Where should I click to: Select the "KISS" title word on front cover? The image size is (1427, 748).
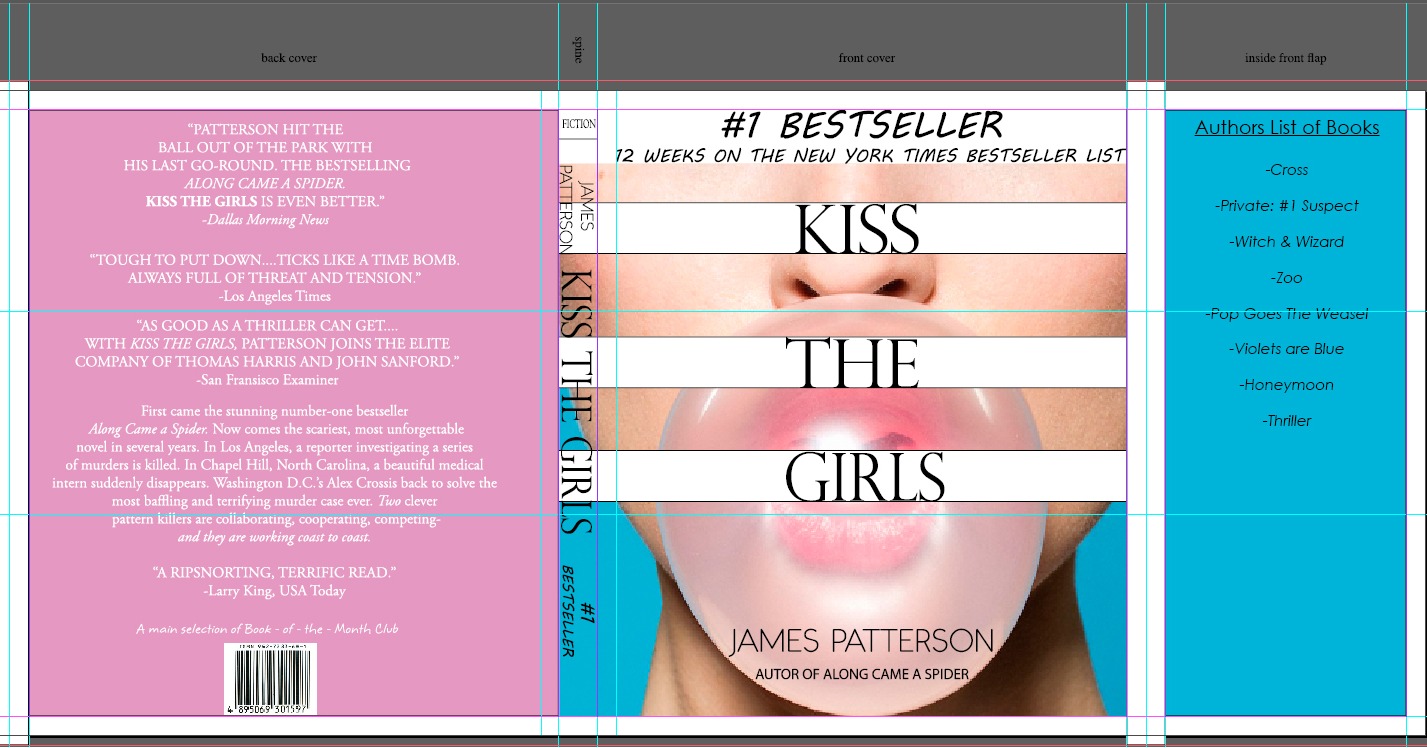click(857, 229)
